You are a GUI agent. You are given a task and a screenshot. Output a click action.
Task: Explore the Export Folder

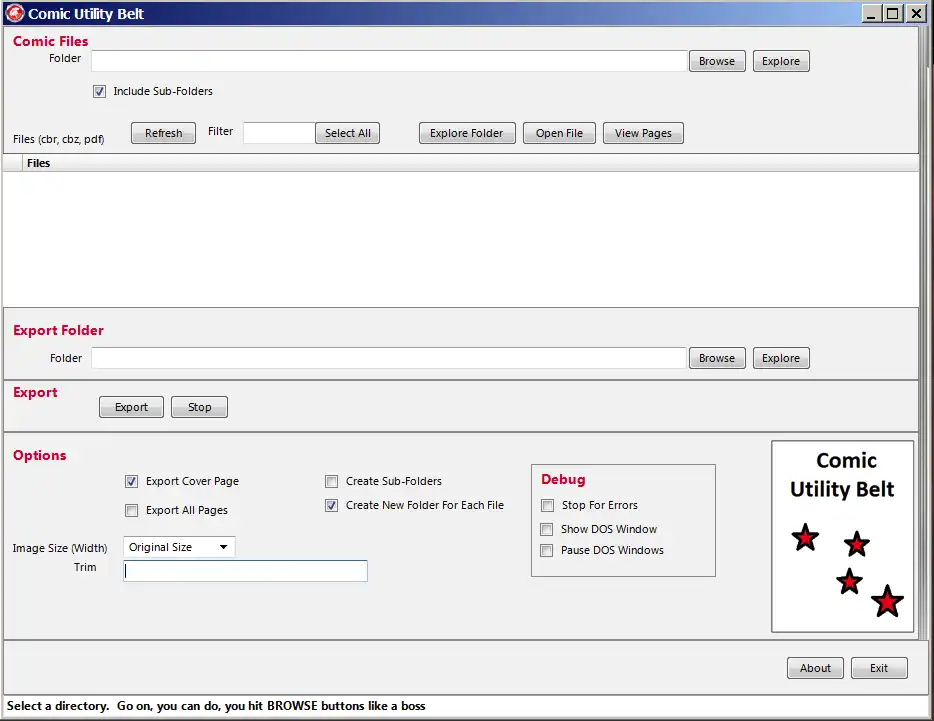click(781, 358)
